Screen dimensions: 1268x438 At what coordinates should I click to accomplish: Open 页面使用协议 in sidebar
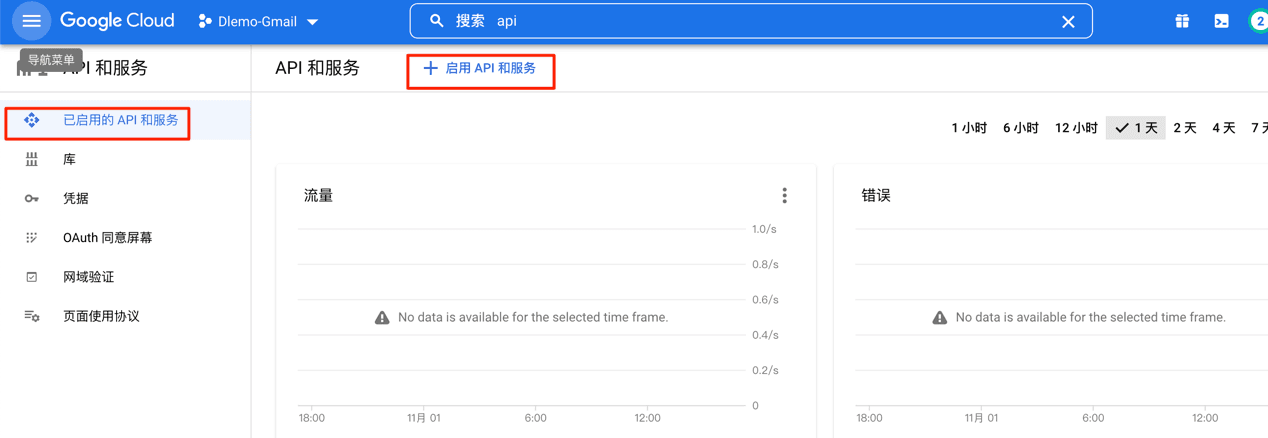[101, 316]
